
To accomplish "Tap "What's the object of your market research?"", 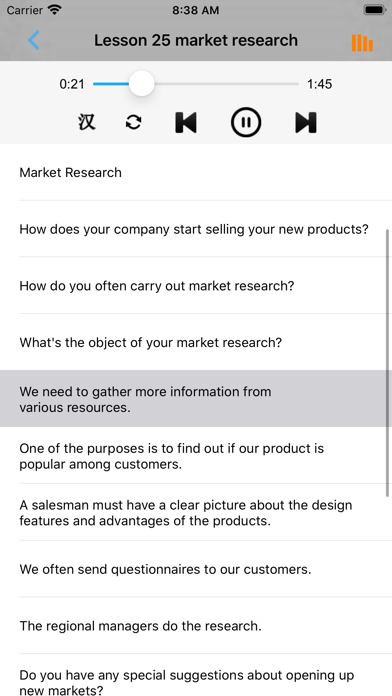I will point(196,342).
